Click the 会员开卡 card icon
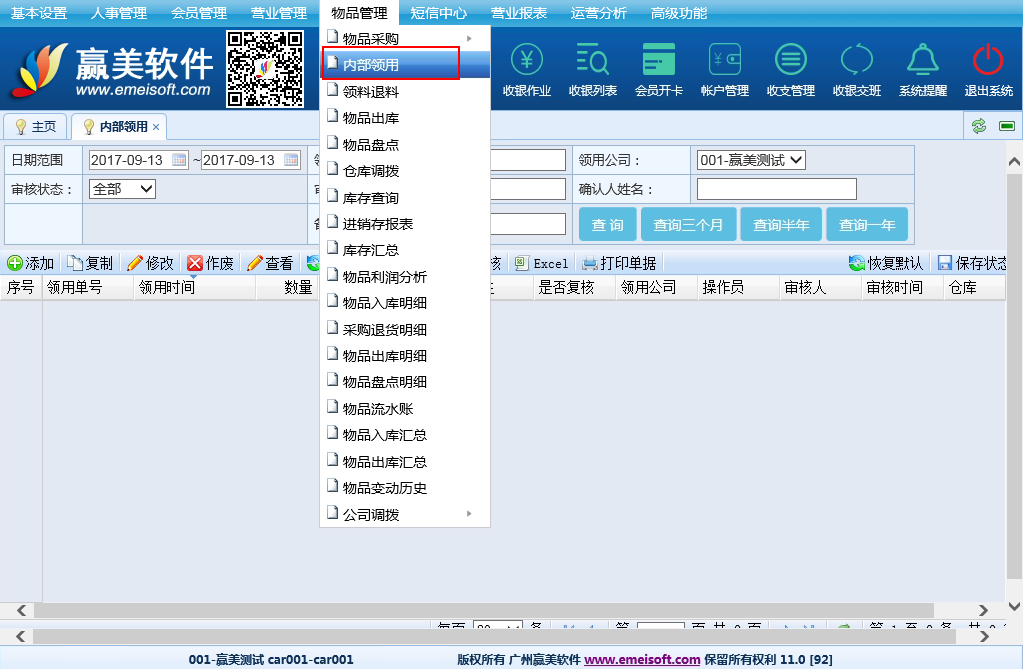Screen dimensions: 1023x669 [x=658, y=61]
